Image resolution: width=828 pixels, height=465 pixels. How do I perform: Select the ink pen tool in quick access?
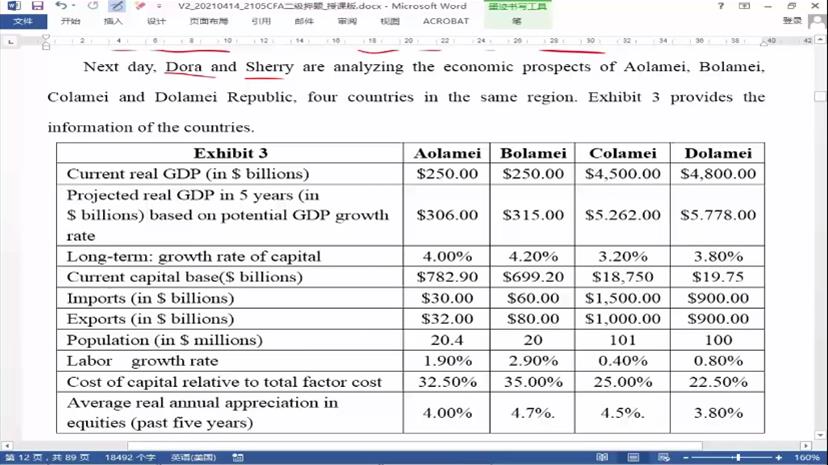[117, 6]
